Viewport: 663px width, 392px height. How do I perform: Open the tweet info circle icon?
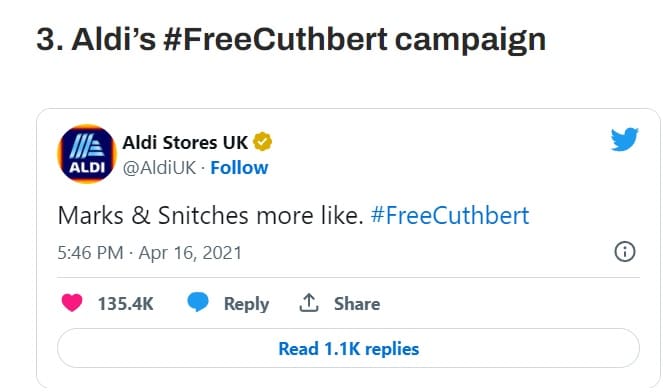point(625,252)
